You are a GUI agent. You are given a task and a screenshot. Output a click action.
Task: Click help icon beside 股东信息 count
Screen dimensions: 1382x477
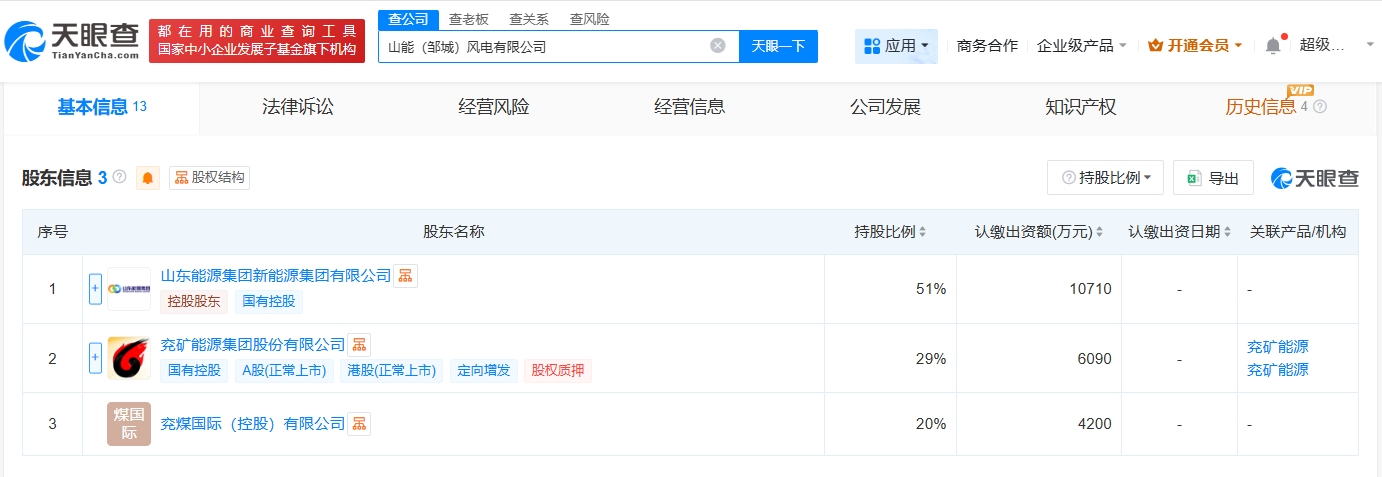(x=120, y=178)
